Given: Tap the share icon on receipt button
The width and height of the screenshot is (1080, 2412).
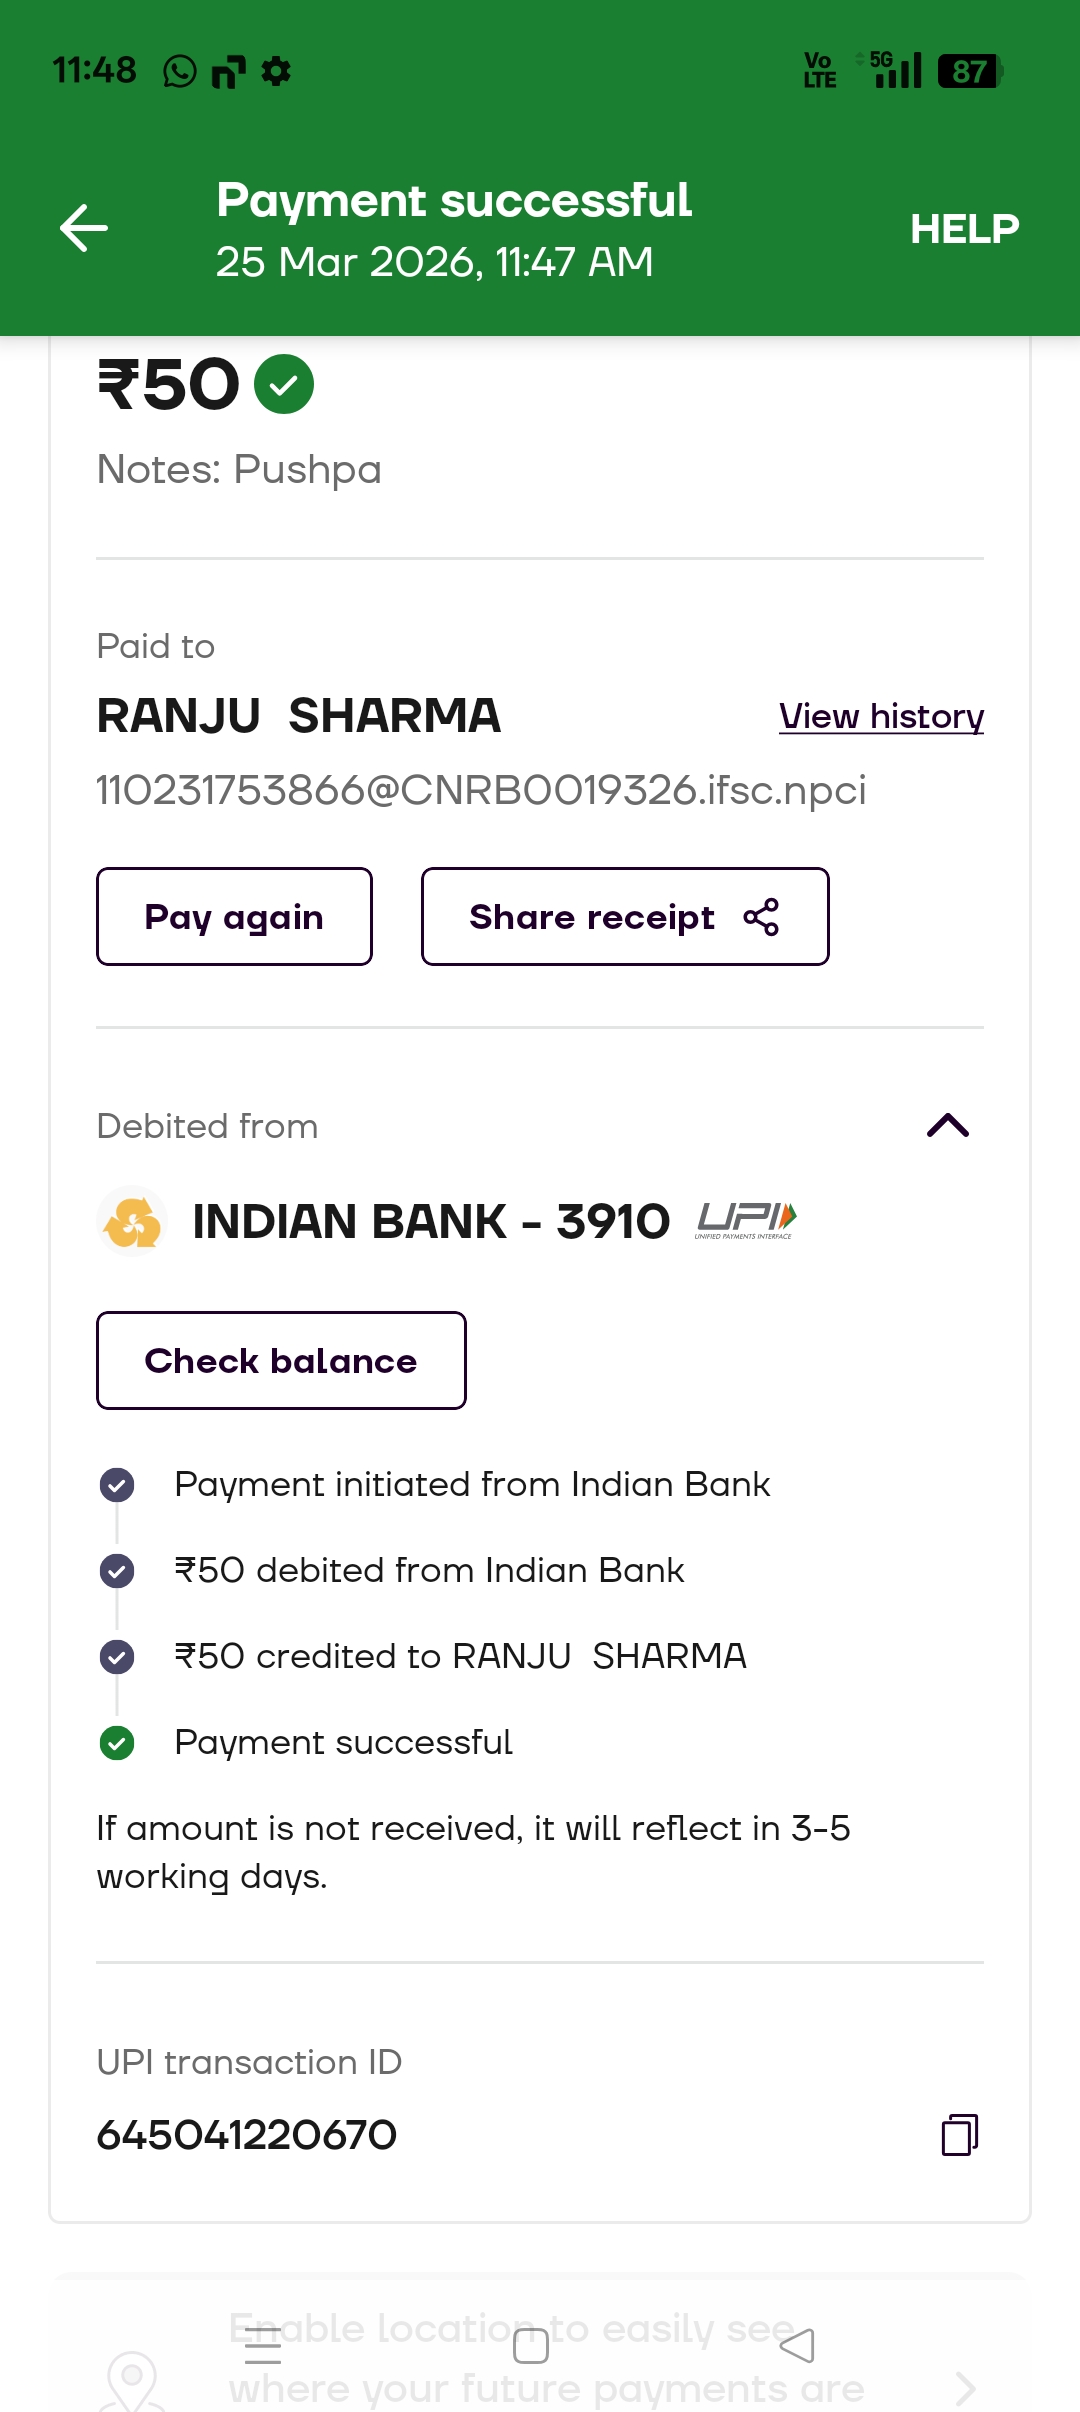Looking at the screenshot, I should pos(761,917).
